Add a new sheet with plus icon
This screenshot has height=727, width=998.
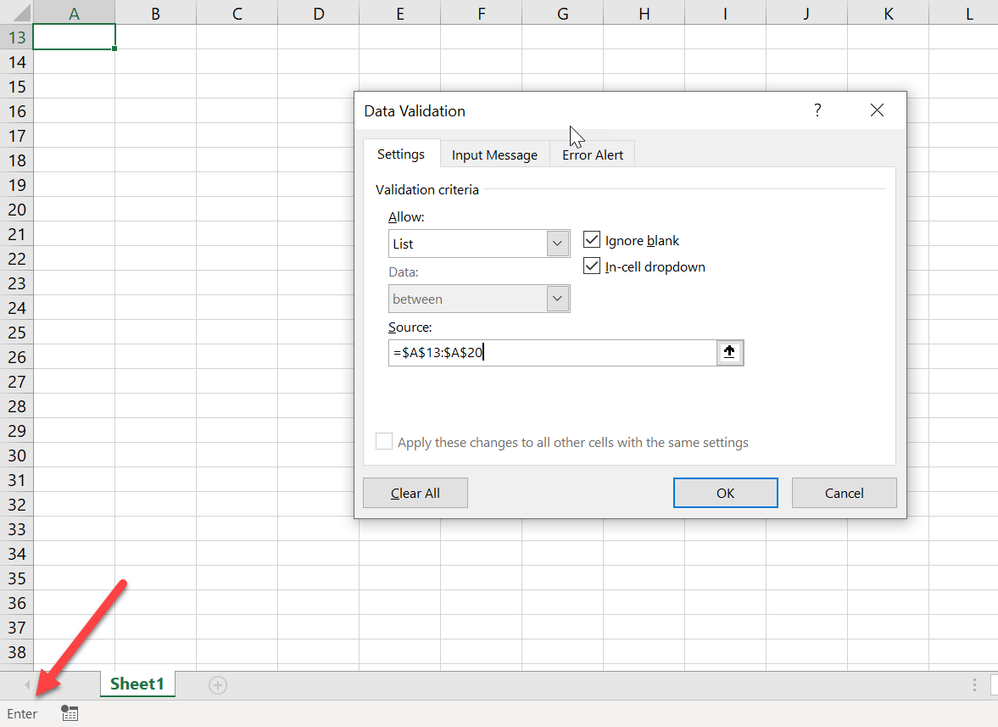click(218, 685)
